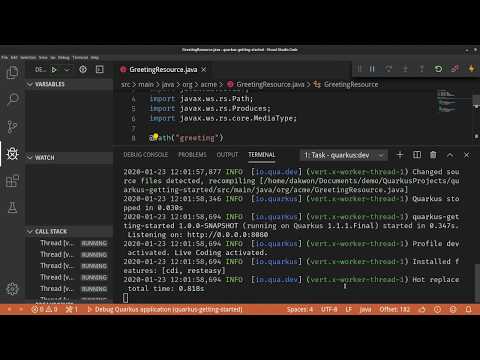The height and width of the screenshot is (360, 480).
Task: Open the Test flask icon view
Action: (x=12, y=208)
